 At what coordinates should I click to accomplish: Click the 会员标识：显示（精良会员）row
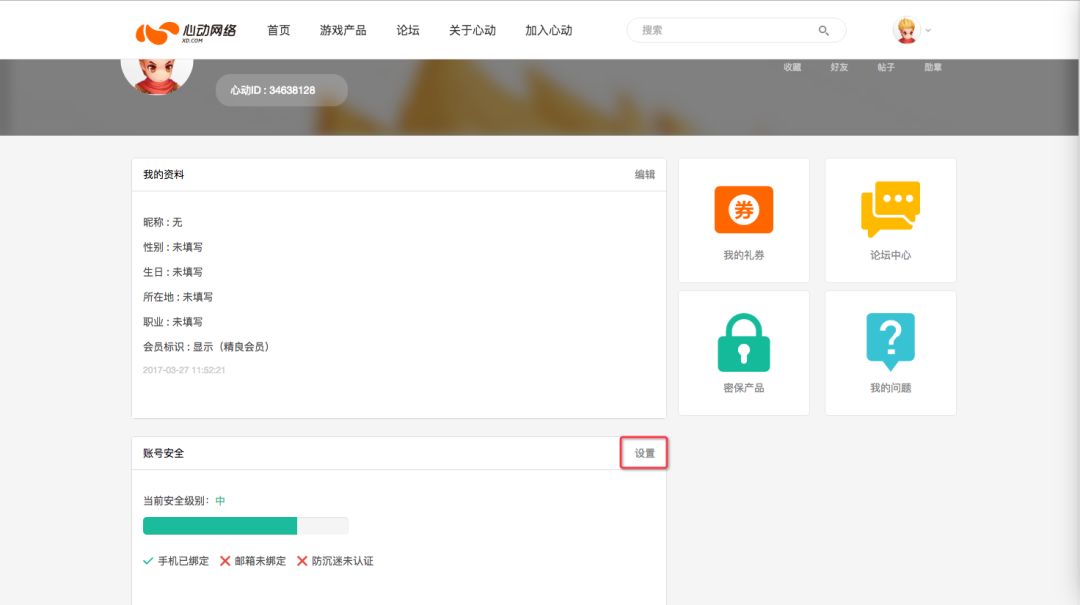click(206, 347)
